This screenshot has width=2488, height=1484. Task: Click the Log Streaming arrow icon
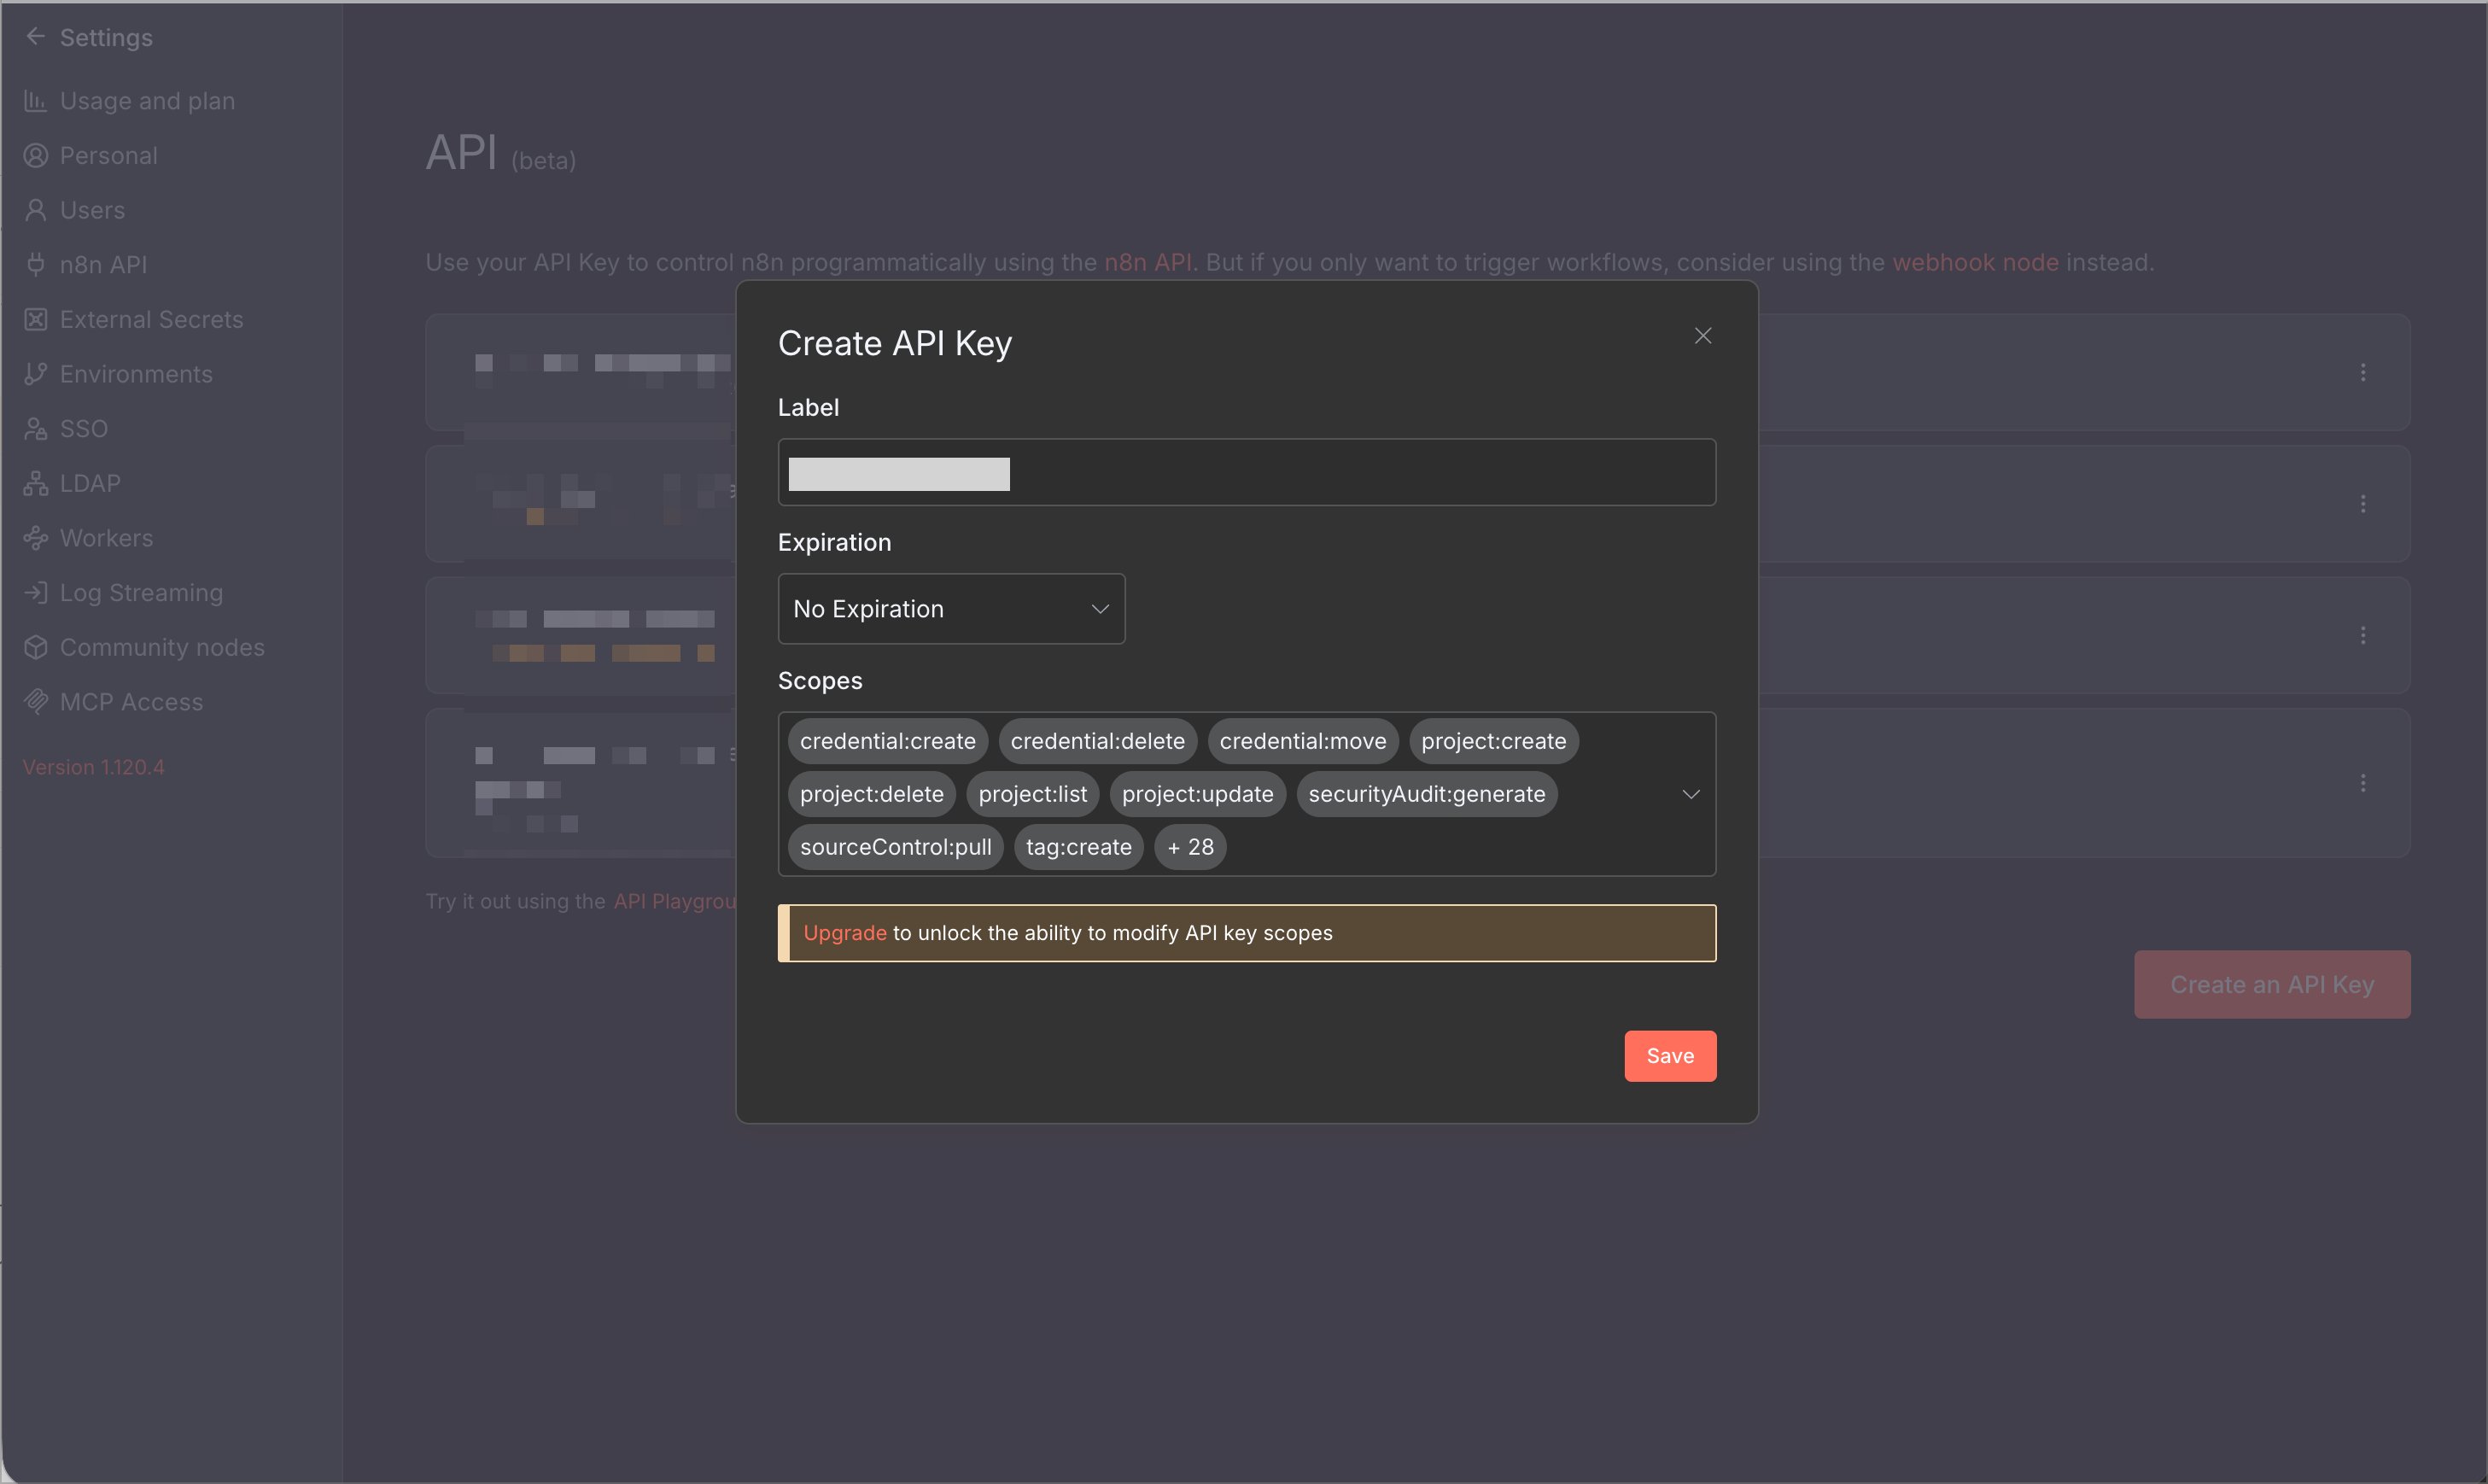click(36, 593)
